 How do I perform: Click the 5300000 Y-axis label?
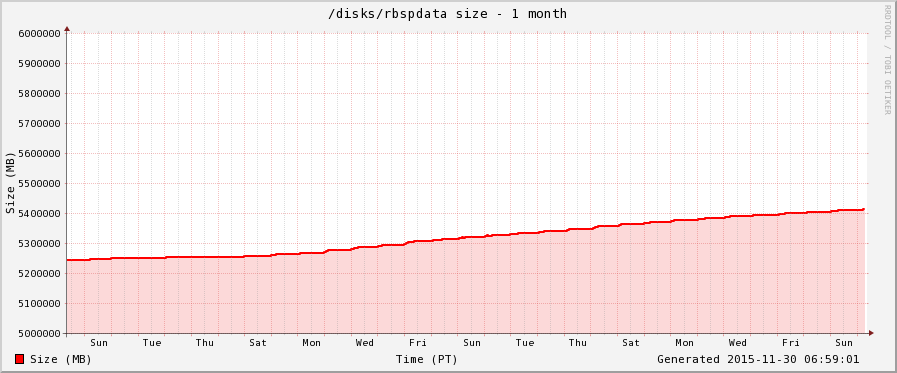pos(40,244)
